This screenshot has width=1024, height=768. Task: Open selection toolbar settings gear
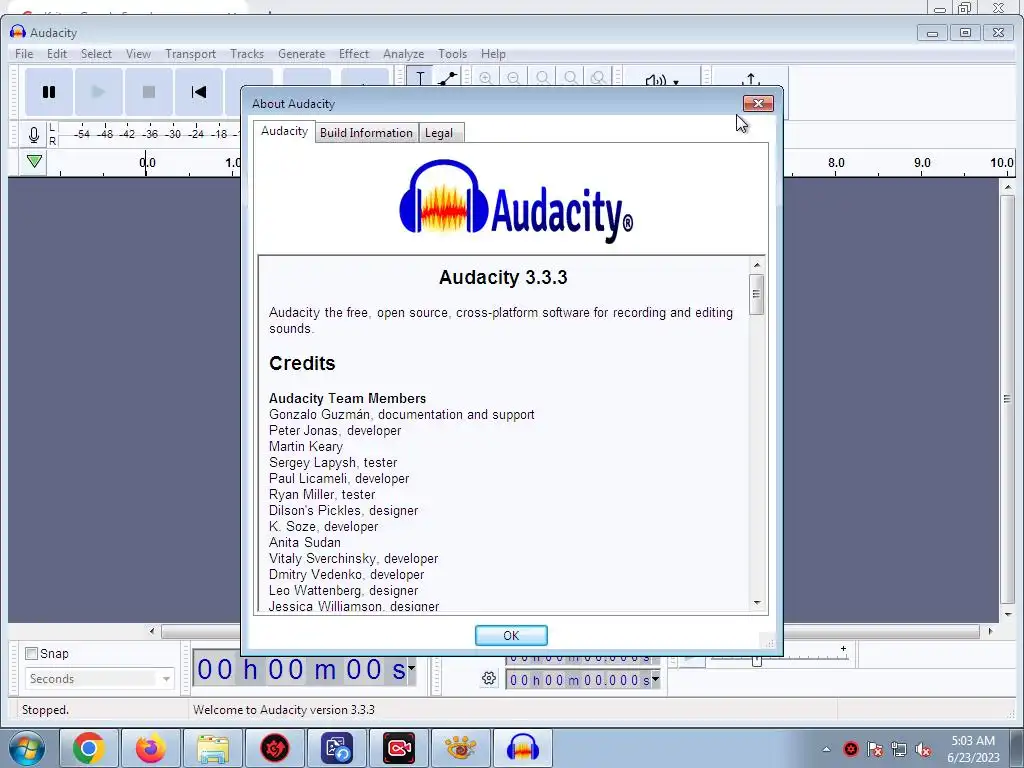point(488,679)
